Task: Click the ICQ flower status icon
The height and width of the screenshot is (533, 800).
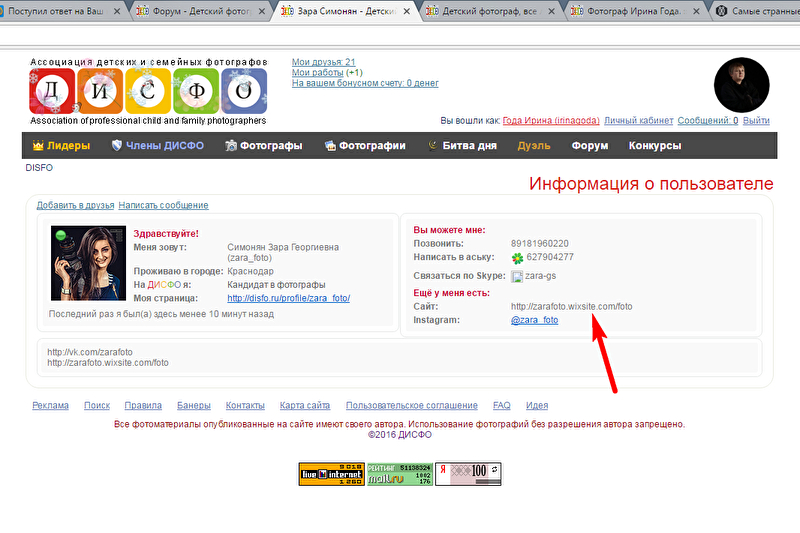Action: coord(517,258)
